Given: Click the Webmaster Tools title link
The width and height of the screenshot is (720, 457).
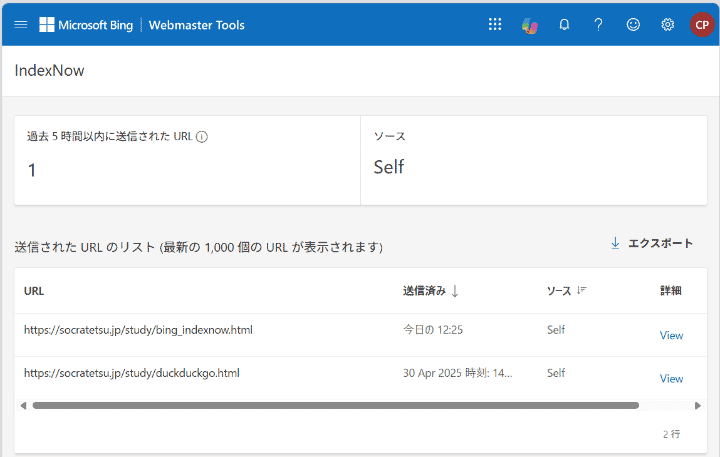Looking at the screenshot, I should click(197, 25).
